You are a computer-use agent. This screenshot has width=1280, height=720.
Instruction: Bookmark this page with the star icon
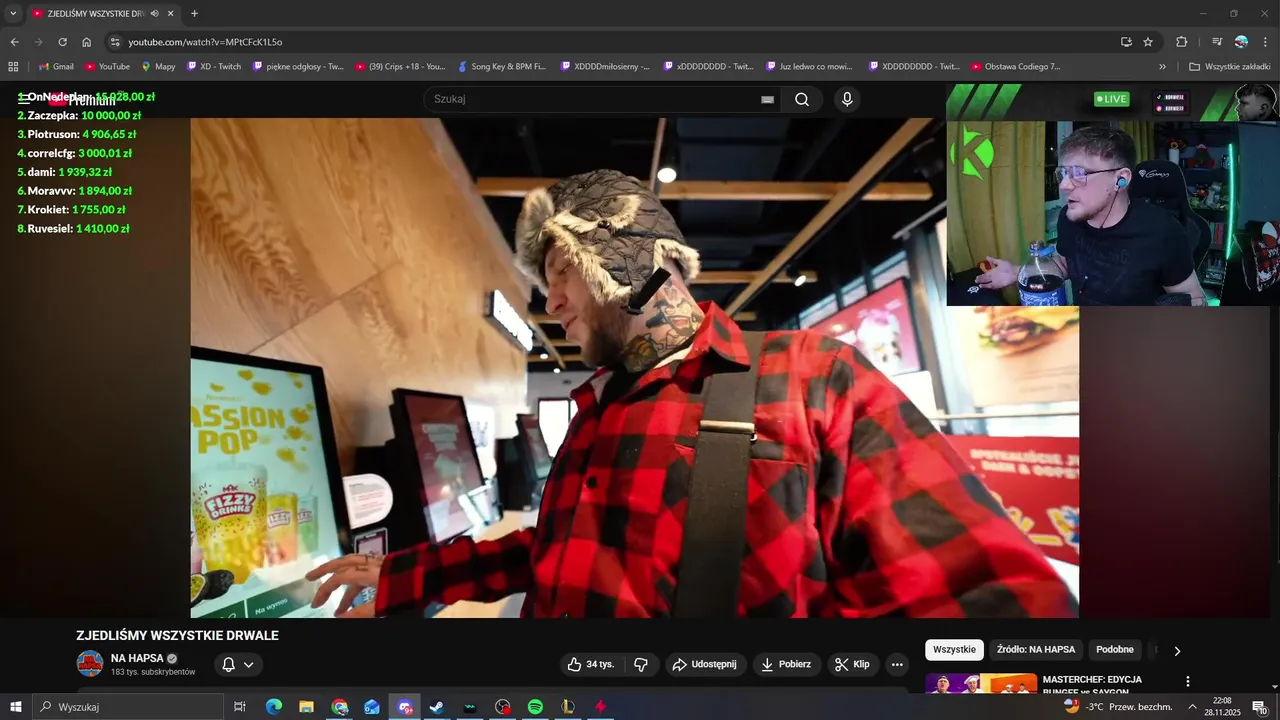(x=1148, y=42)
